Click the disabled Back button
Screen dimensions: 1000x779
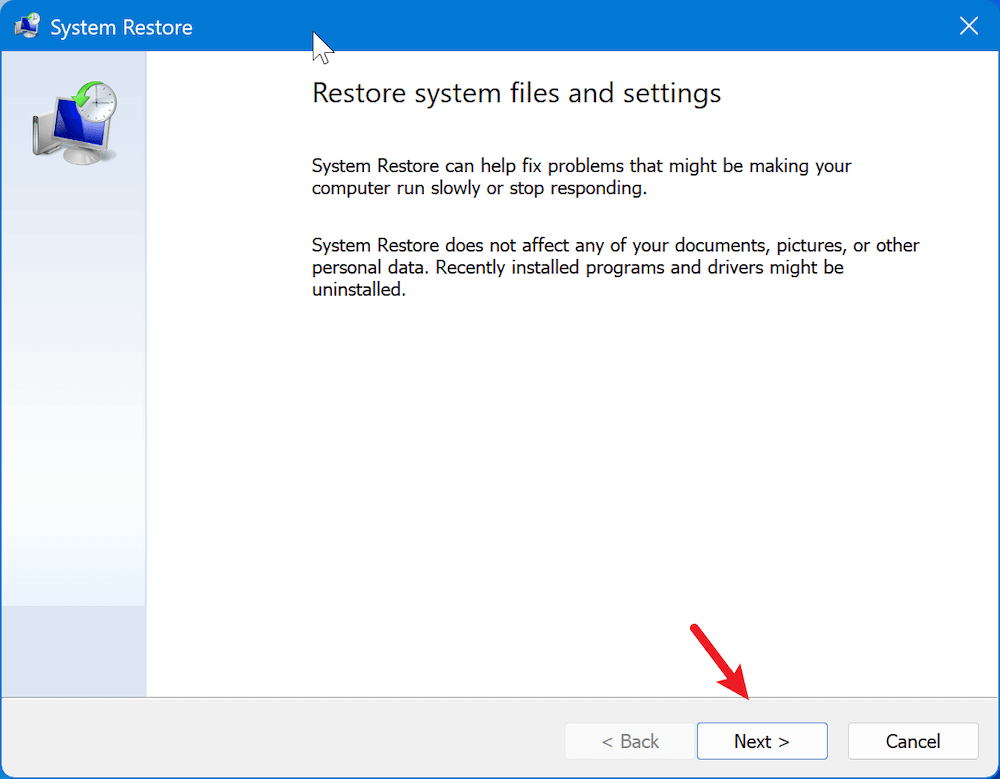coord(630,741)
